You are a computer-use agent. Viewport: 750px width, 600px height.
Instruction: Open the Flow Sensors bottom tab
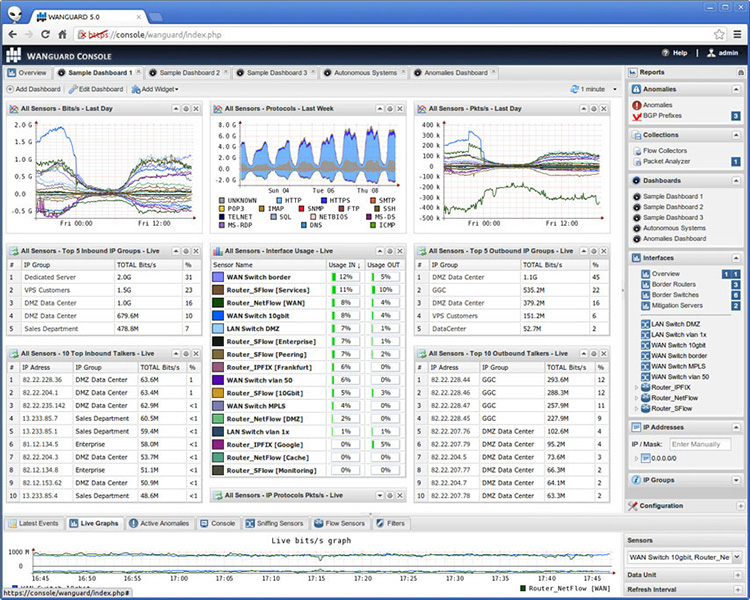(339, 523)
